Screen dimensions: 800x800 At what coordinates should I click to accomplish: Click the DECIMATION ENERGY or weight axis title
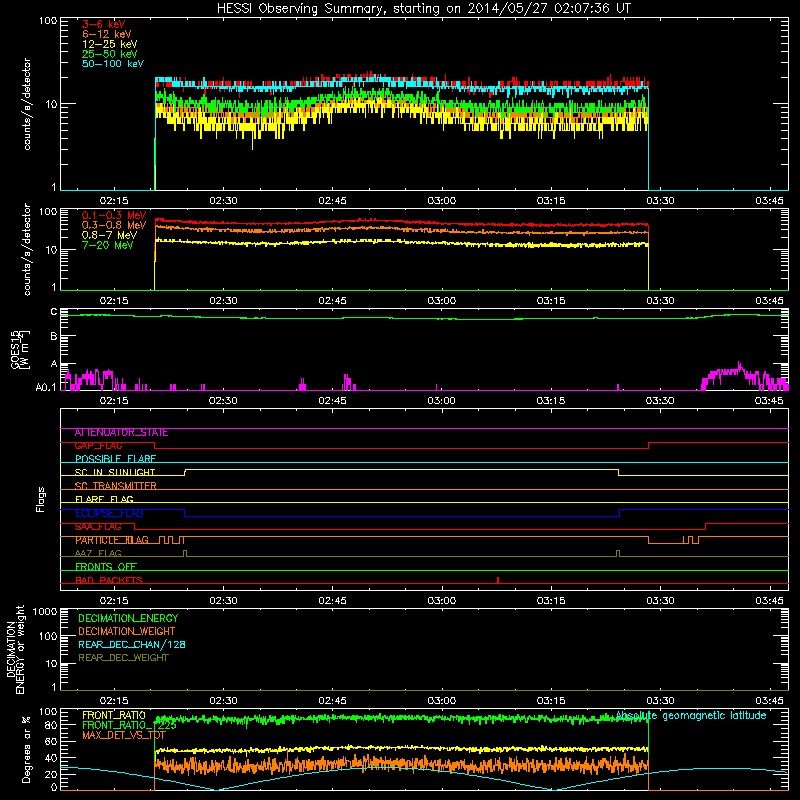(x=15, y=649)
